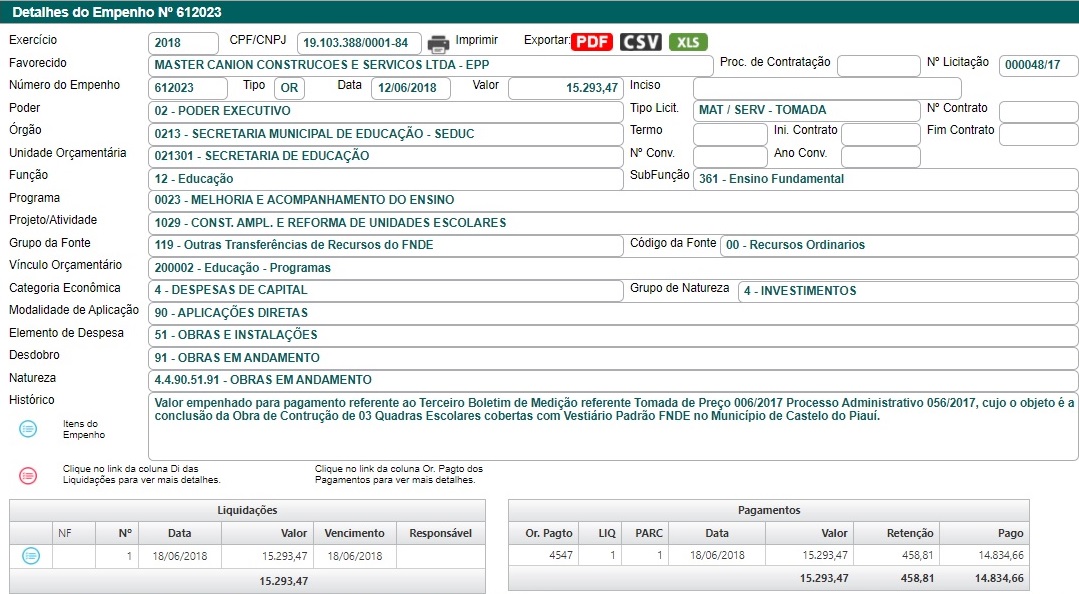Click the Histórico text area
The width and height of the screenshot is (1079, 594).
pos(613,426)
